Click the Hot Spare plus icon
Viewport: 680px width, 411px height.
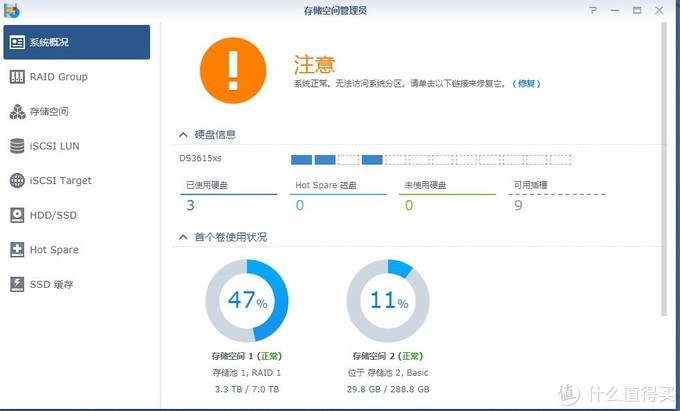click(x=17, y=250)
